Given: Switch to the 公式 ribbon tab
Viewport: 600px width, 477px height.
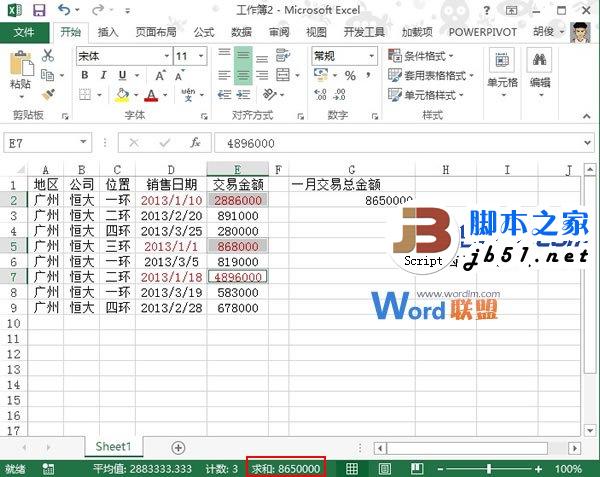Looking at the screenshot, I should 204,32.
